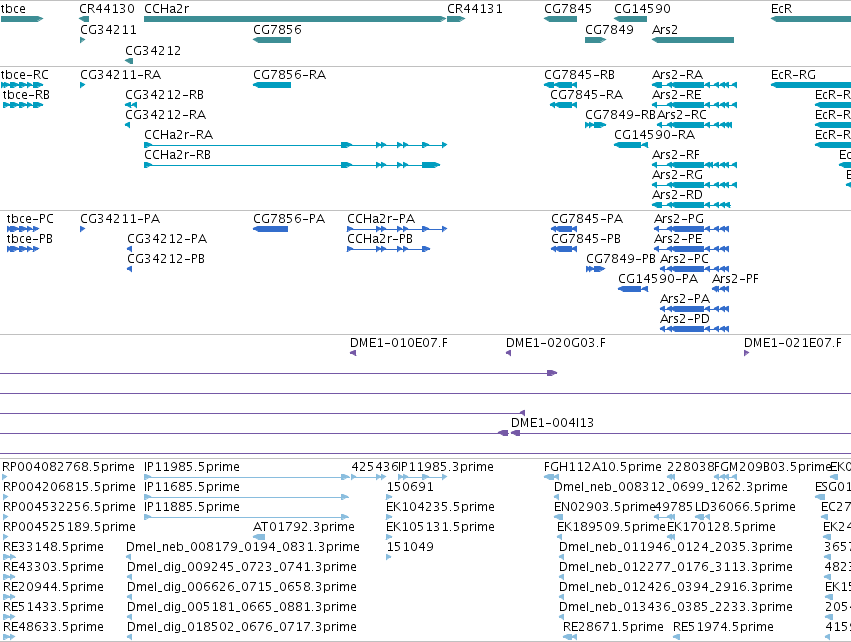This screenshot has width=851, height=642.
Task: Click clone DME1-004I13 label
Action: (552, 423)
